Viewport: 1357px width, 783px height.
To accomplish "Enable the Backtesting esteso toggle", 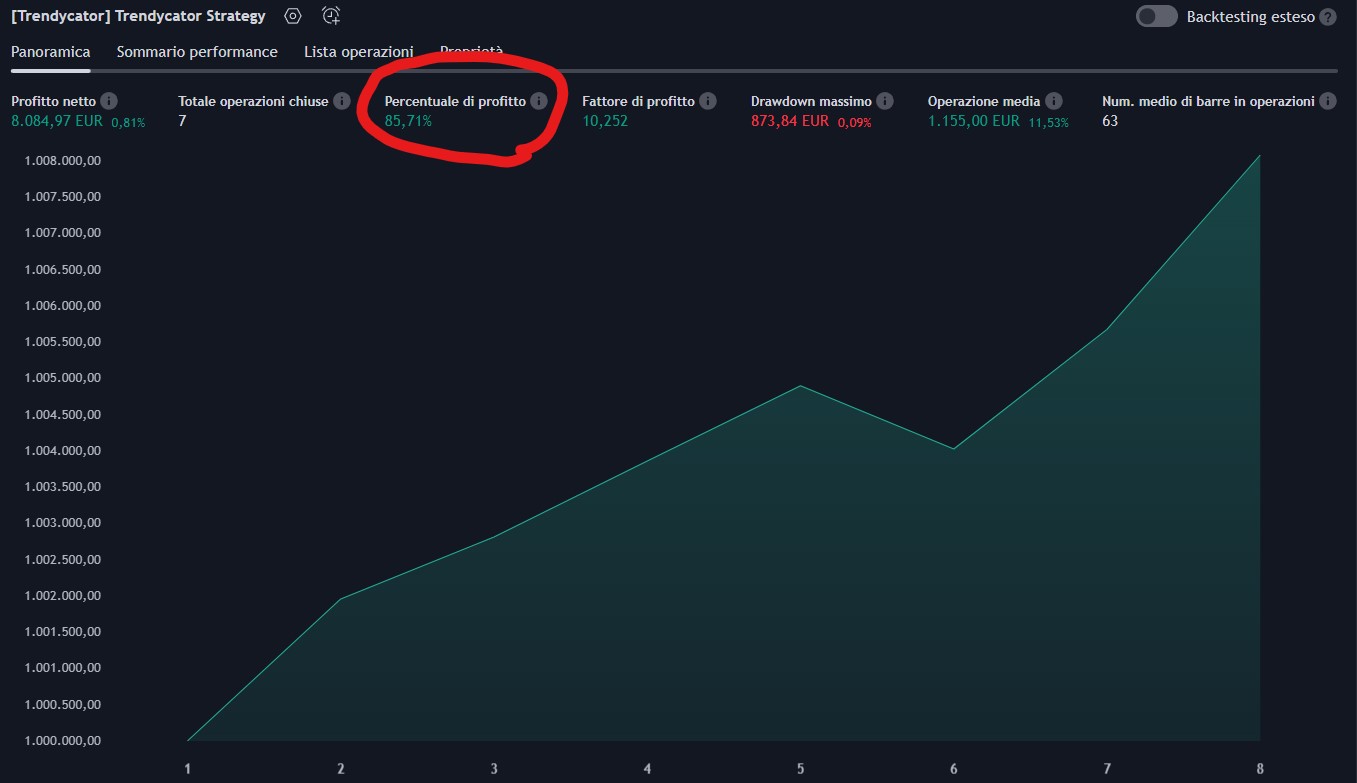I will pos(1156,17).
